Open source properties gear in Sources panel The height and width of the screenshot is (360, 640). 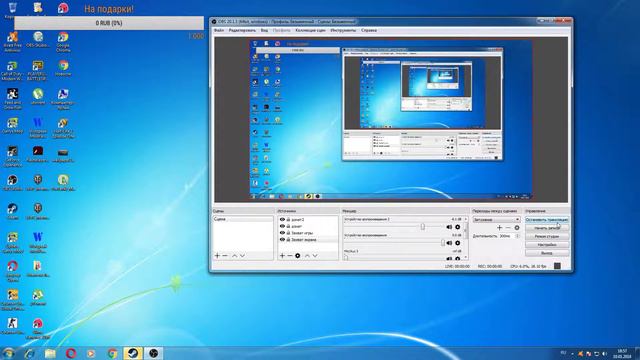pyautogui.click(x=298, y=256)
